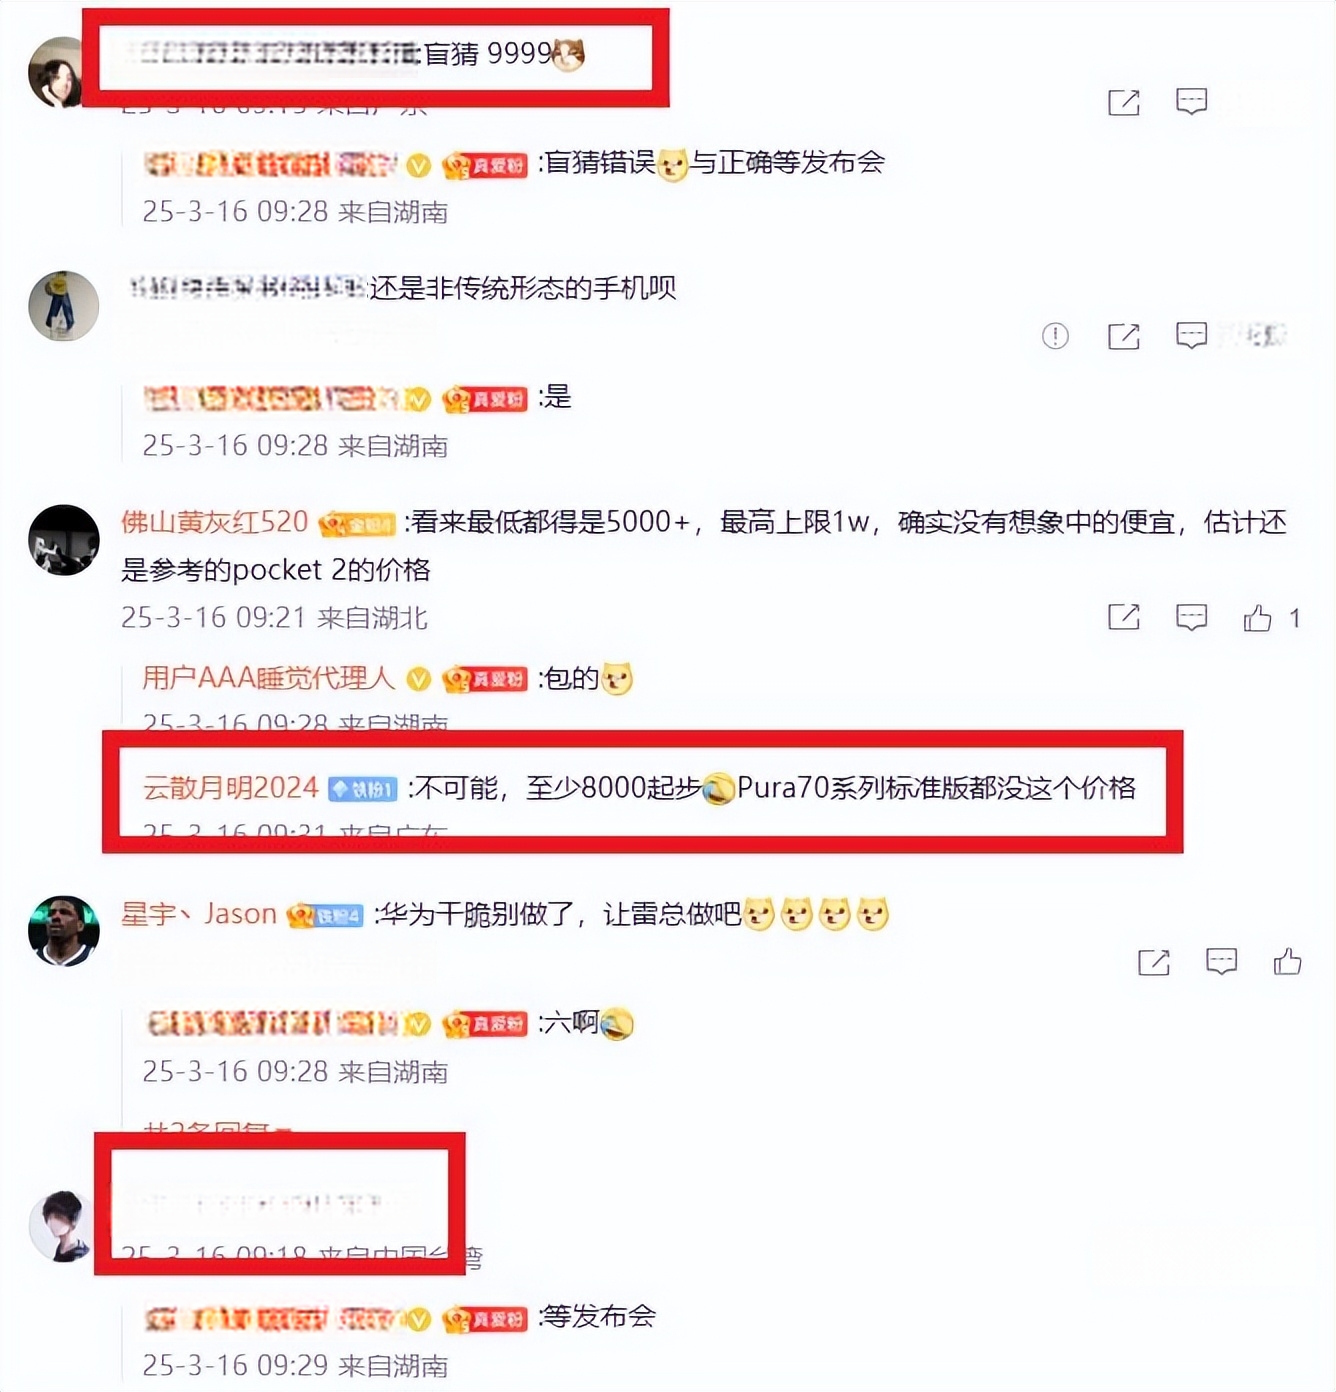Open 佛山黄灰红520's profile via username
The height and width of the screenshot is (1392, 1336).
point(214,522)
